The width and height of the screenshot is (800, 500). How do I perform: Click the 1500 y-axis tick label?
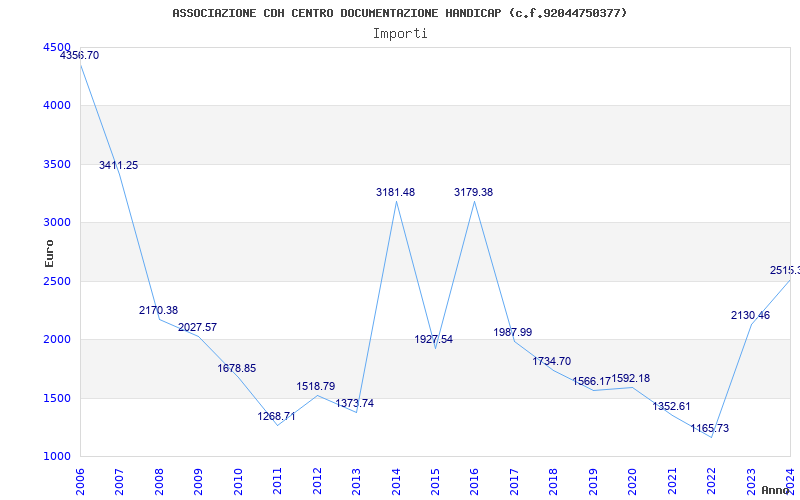57,398
